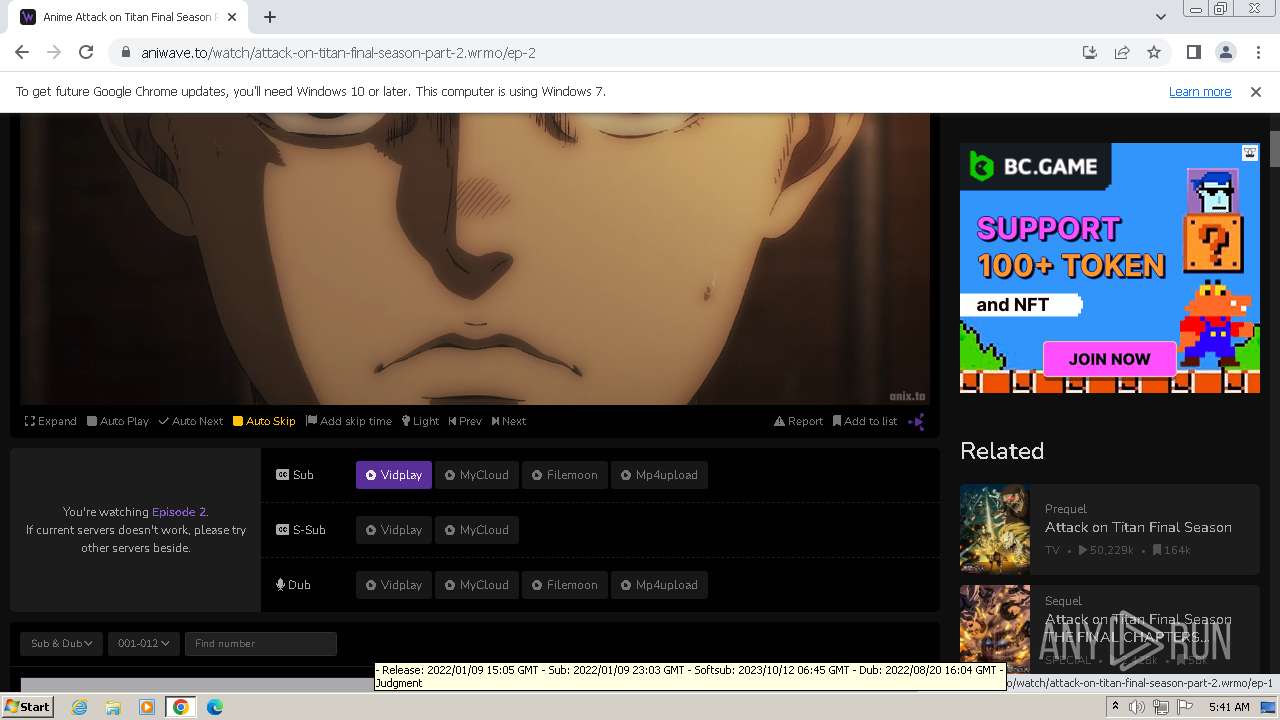This screenshot has width=1280, height=720.
Task: Open Chrome three-dot menu
Action: click(1257, 52)
